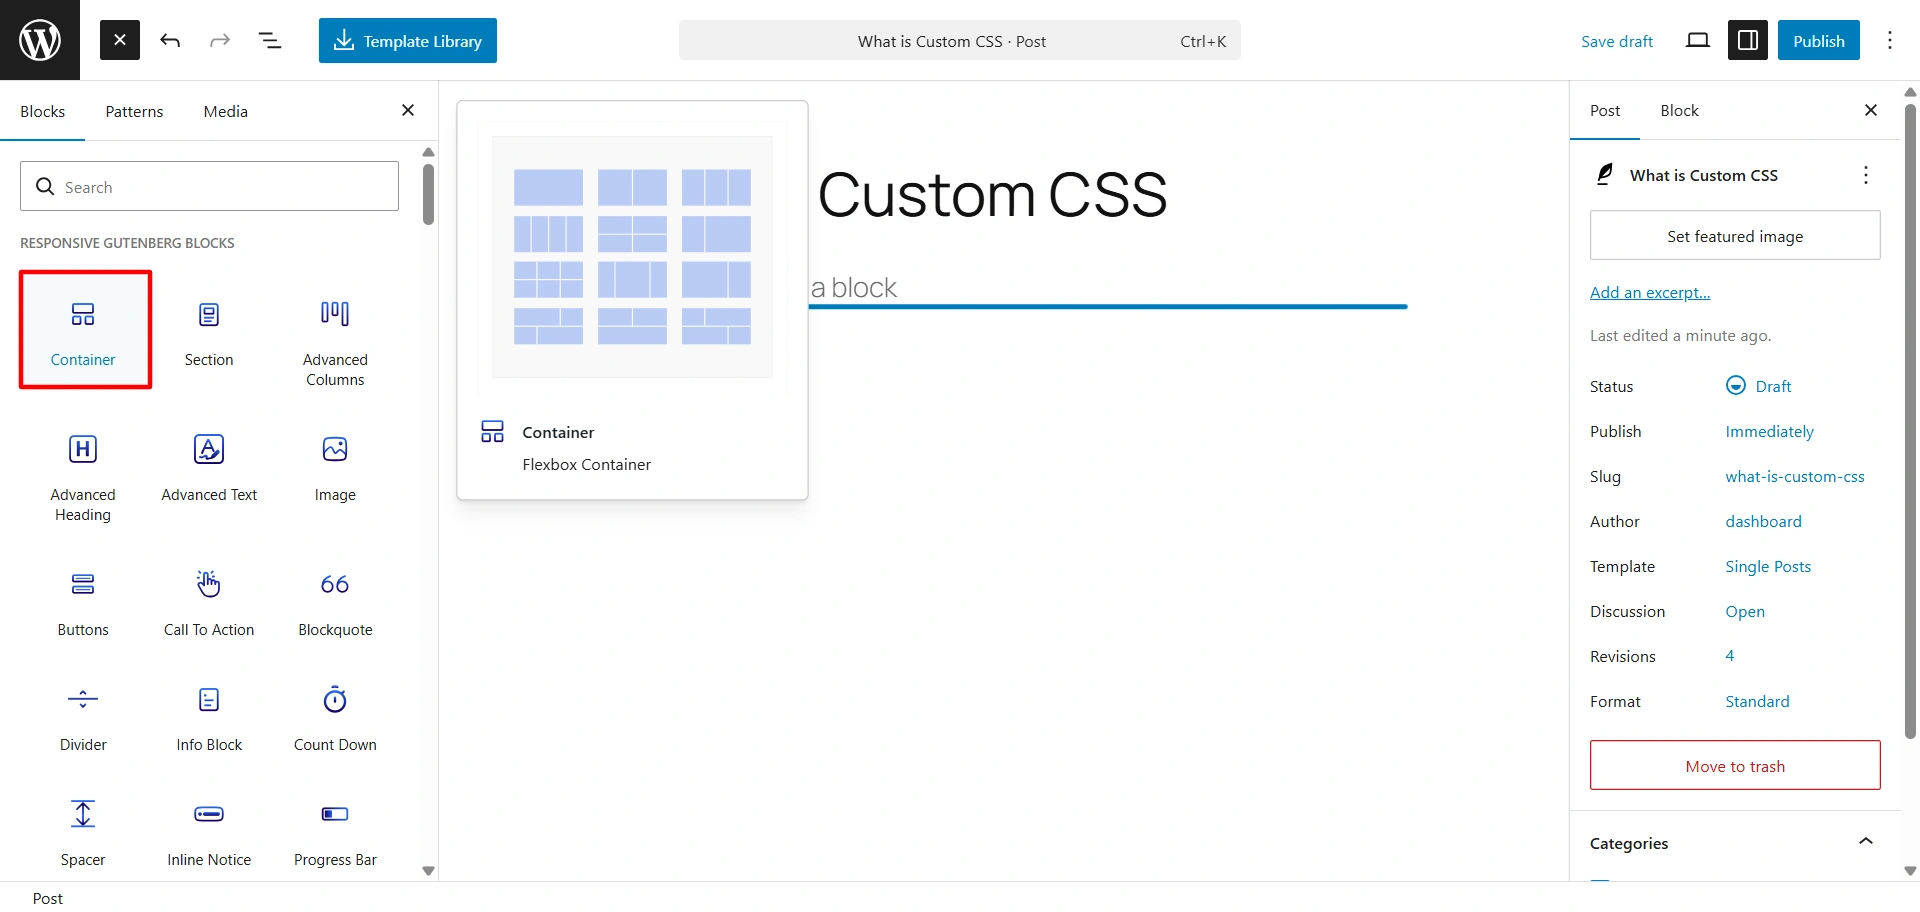Collapse the Categories panel
1920x912 pixels.
[1735, 843]
